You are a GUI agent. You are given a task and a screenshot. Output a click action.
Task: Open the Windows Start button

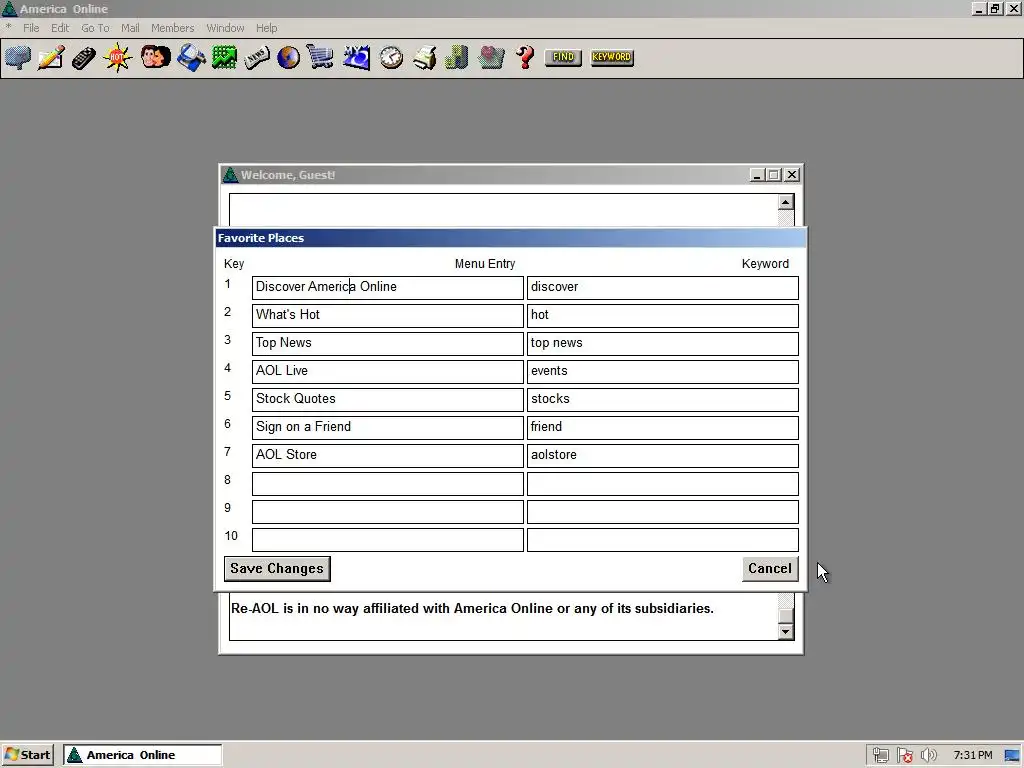pos(27,755)
